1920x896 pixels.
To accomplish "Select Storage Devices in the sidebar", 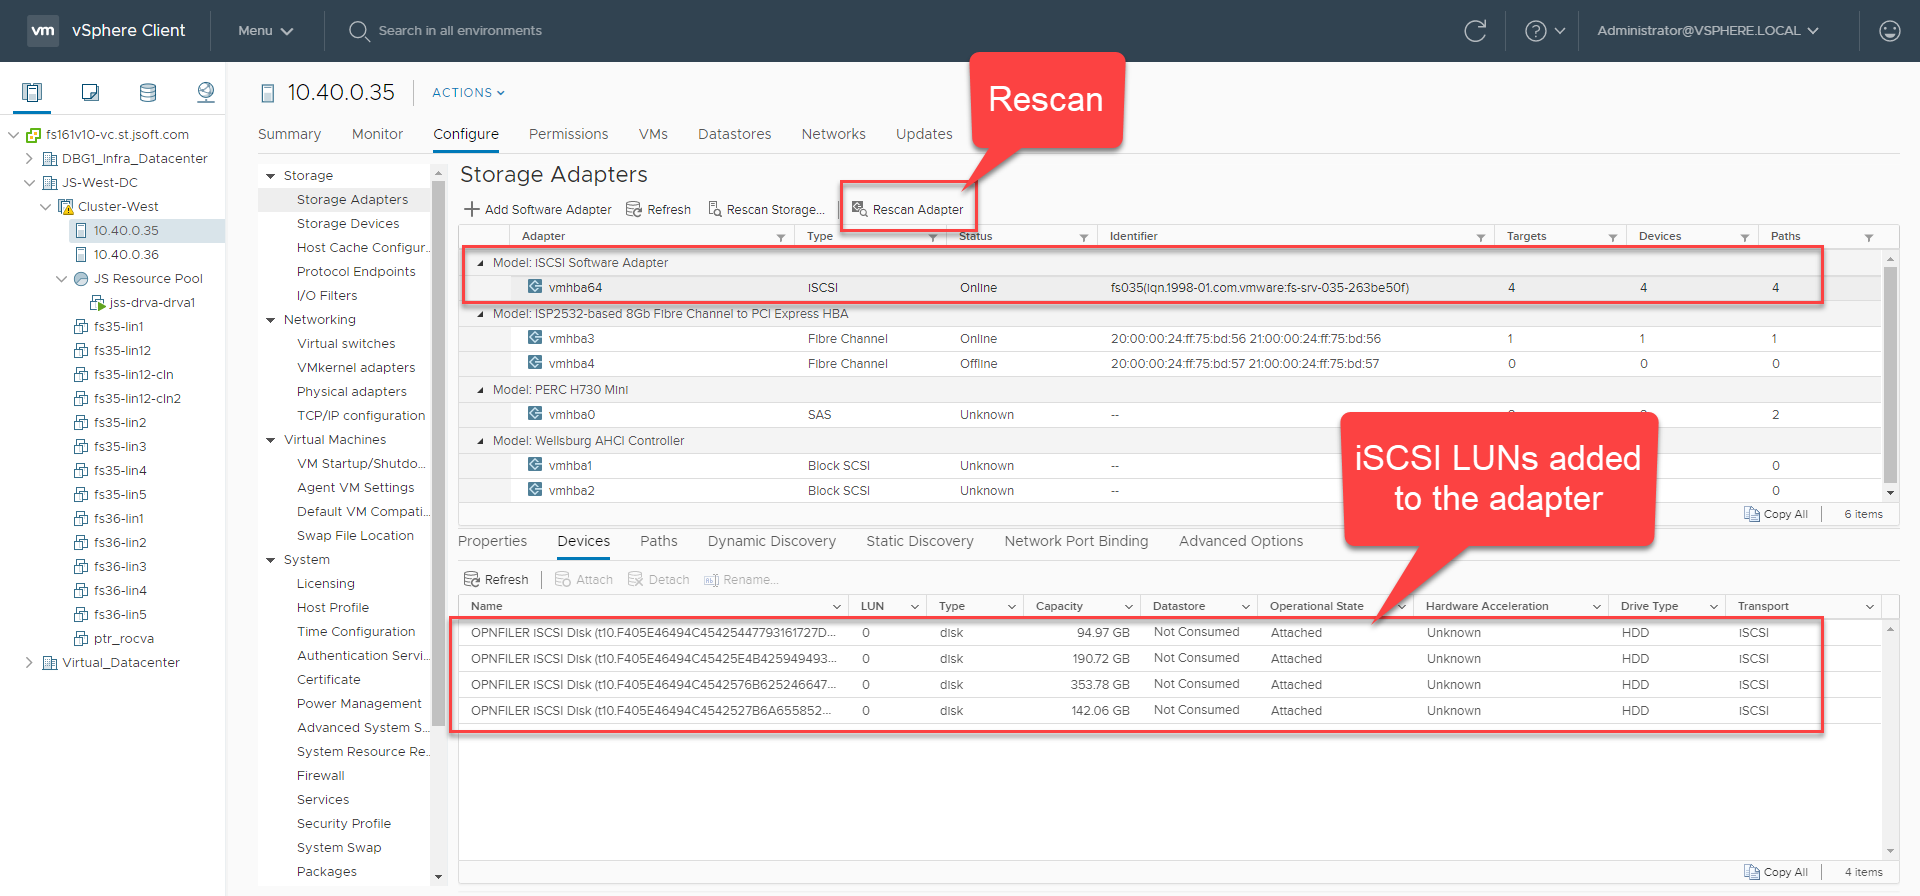I will (348, 224).
